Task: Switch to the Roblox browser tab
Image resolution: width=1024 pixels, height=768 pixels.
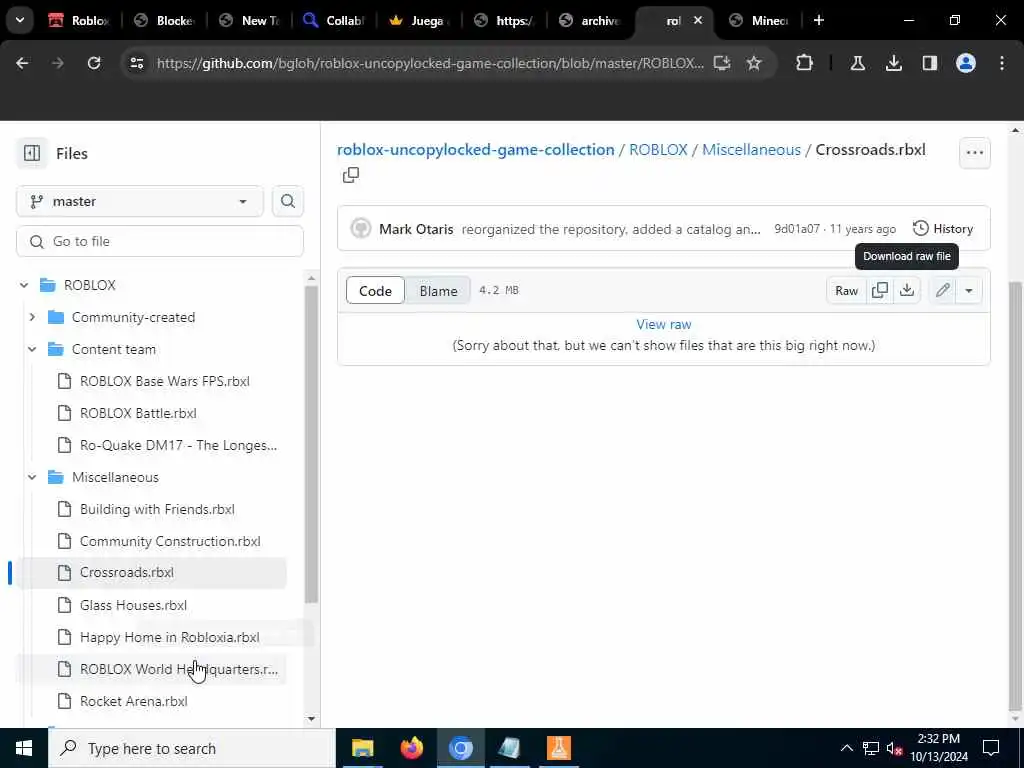Action: (x=78, y=20)
